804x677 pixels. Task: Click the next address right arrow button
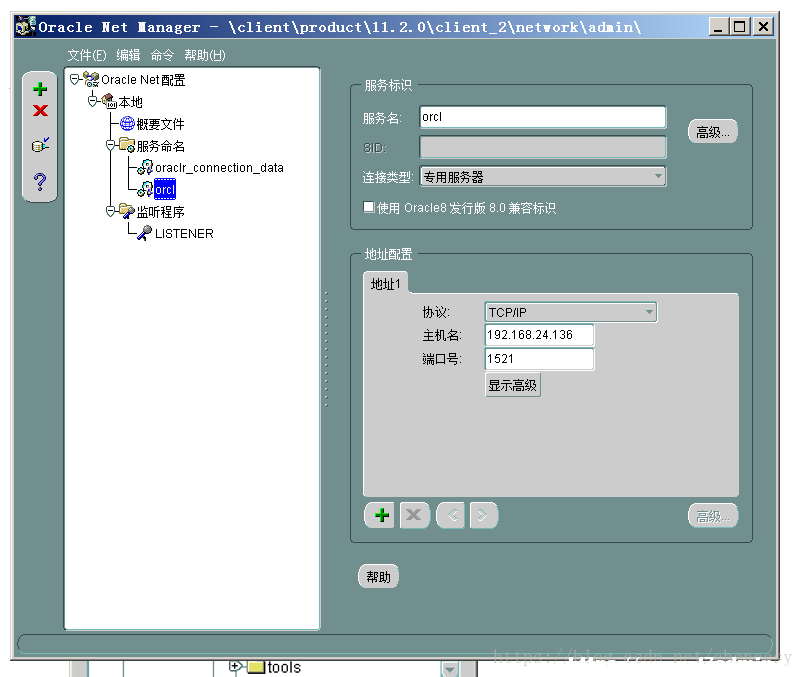click(x=483, y=515)
